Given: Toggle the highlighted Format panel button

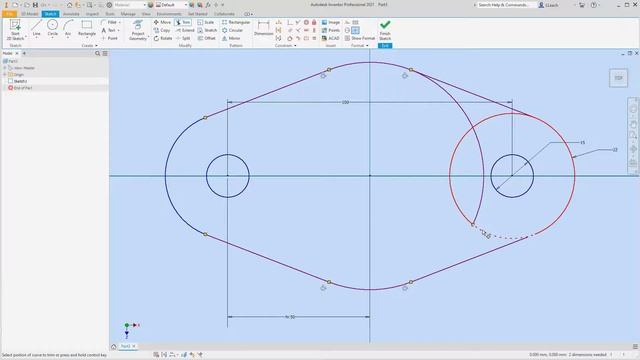Looking at the screenshot, I should click(x=356, y=30).
